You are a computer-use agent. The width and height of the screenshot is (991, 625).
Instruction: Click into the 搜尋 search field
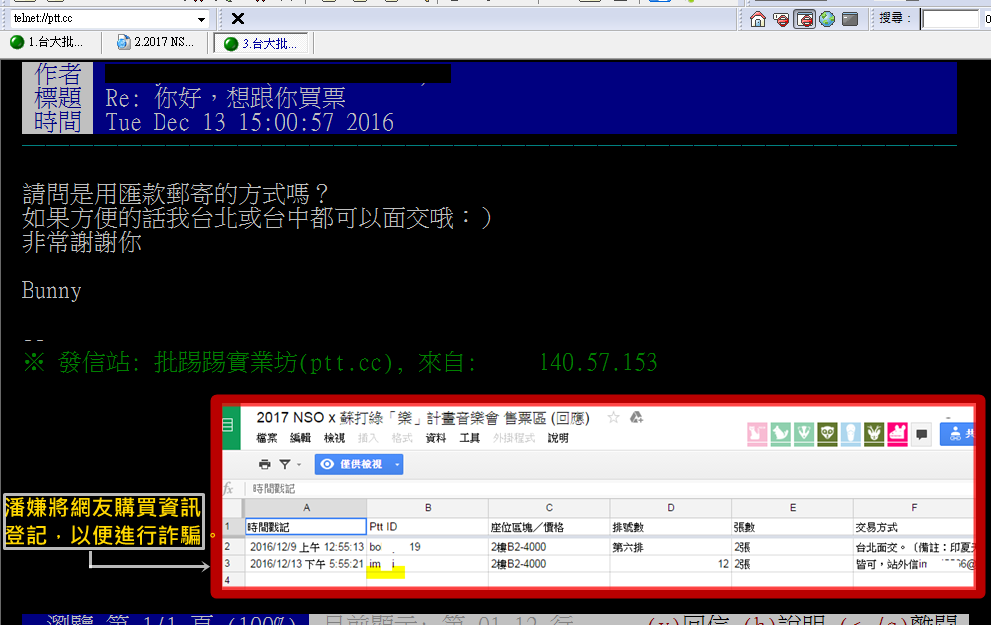[949, 20]
